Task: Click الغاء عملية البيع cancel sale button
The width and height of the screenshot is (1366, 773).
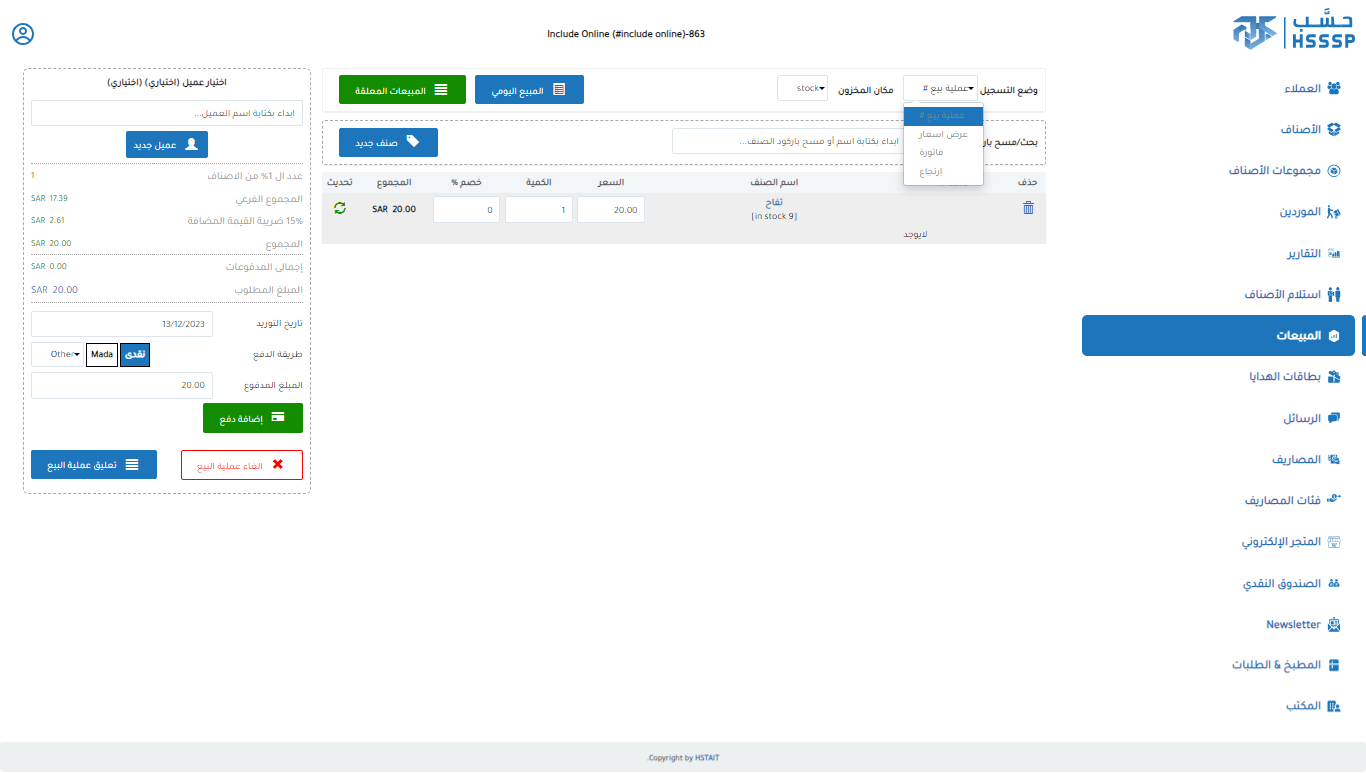Action: tap(242, 465)
